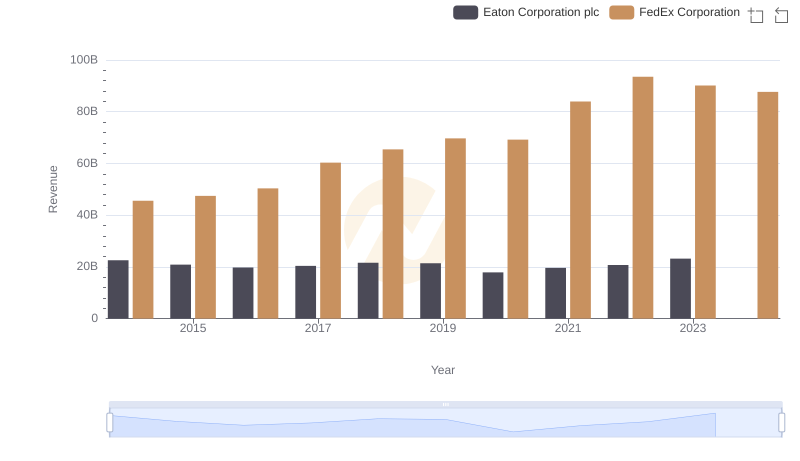This screenshot has height=461, width=800.
Task: Select the FedEx bar for 2015
Action: [x=206, y=257]
